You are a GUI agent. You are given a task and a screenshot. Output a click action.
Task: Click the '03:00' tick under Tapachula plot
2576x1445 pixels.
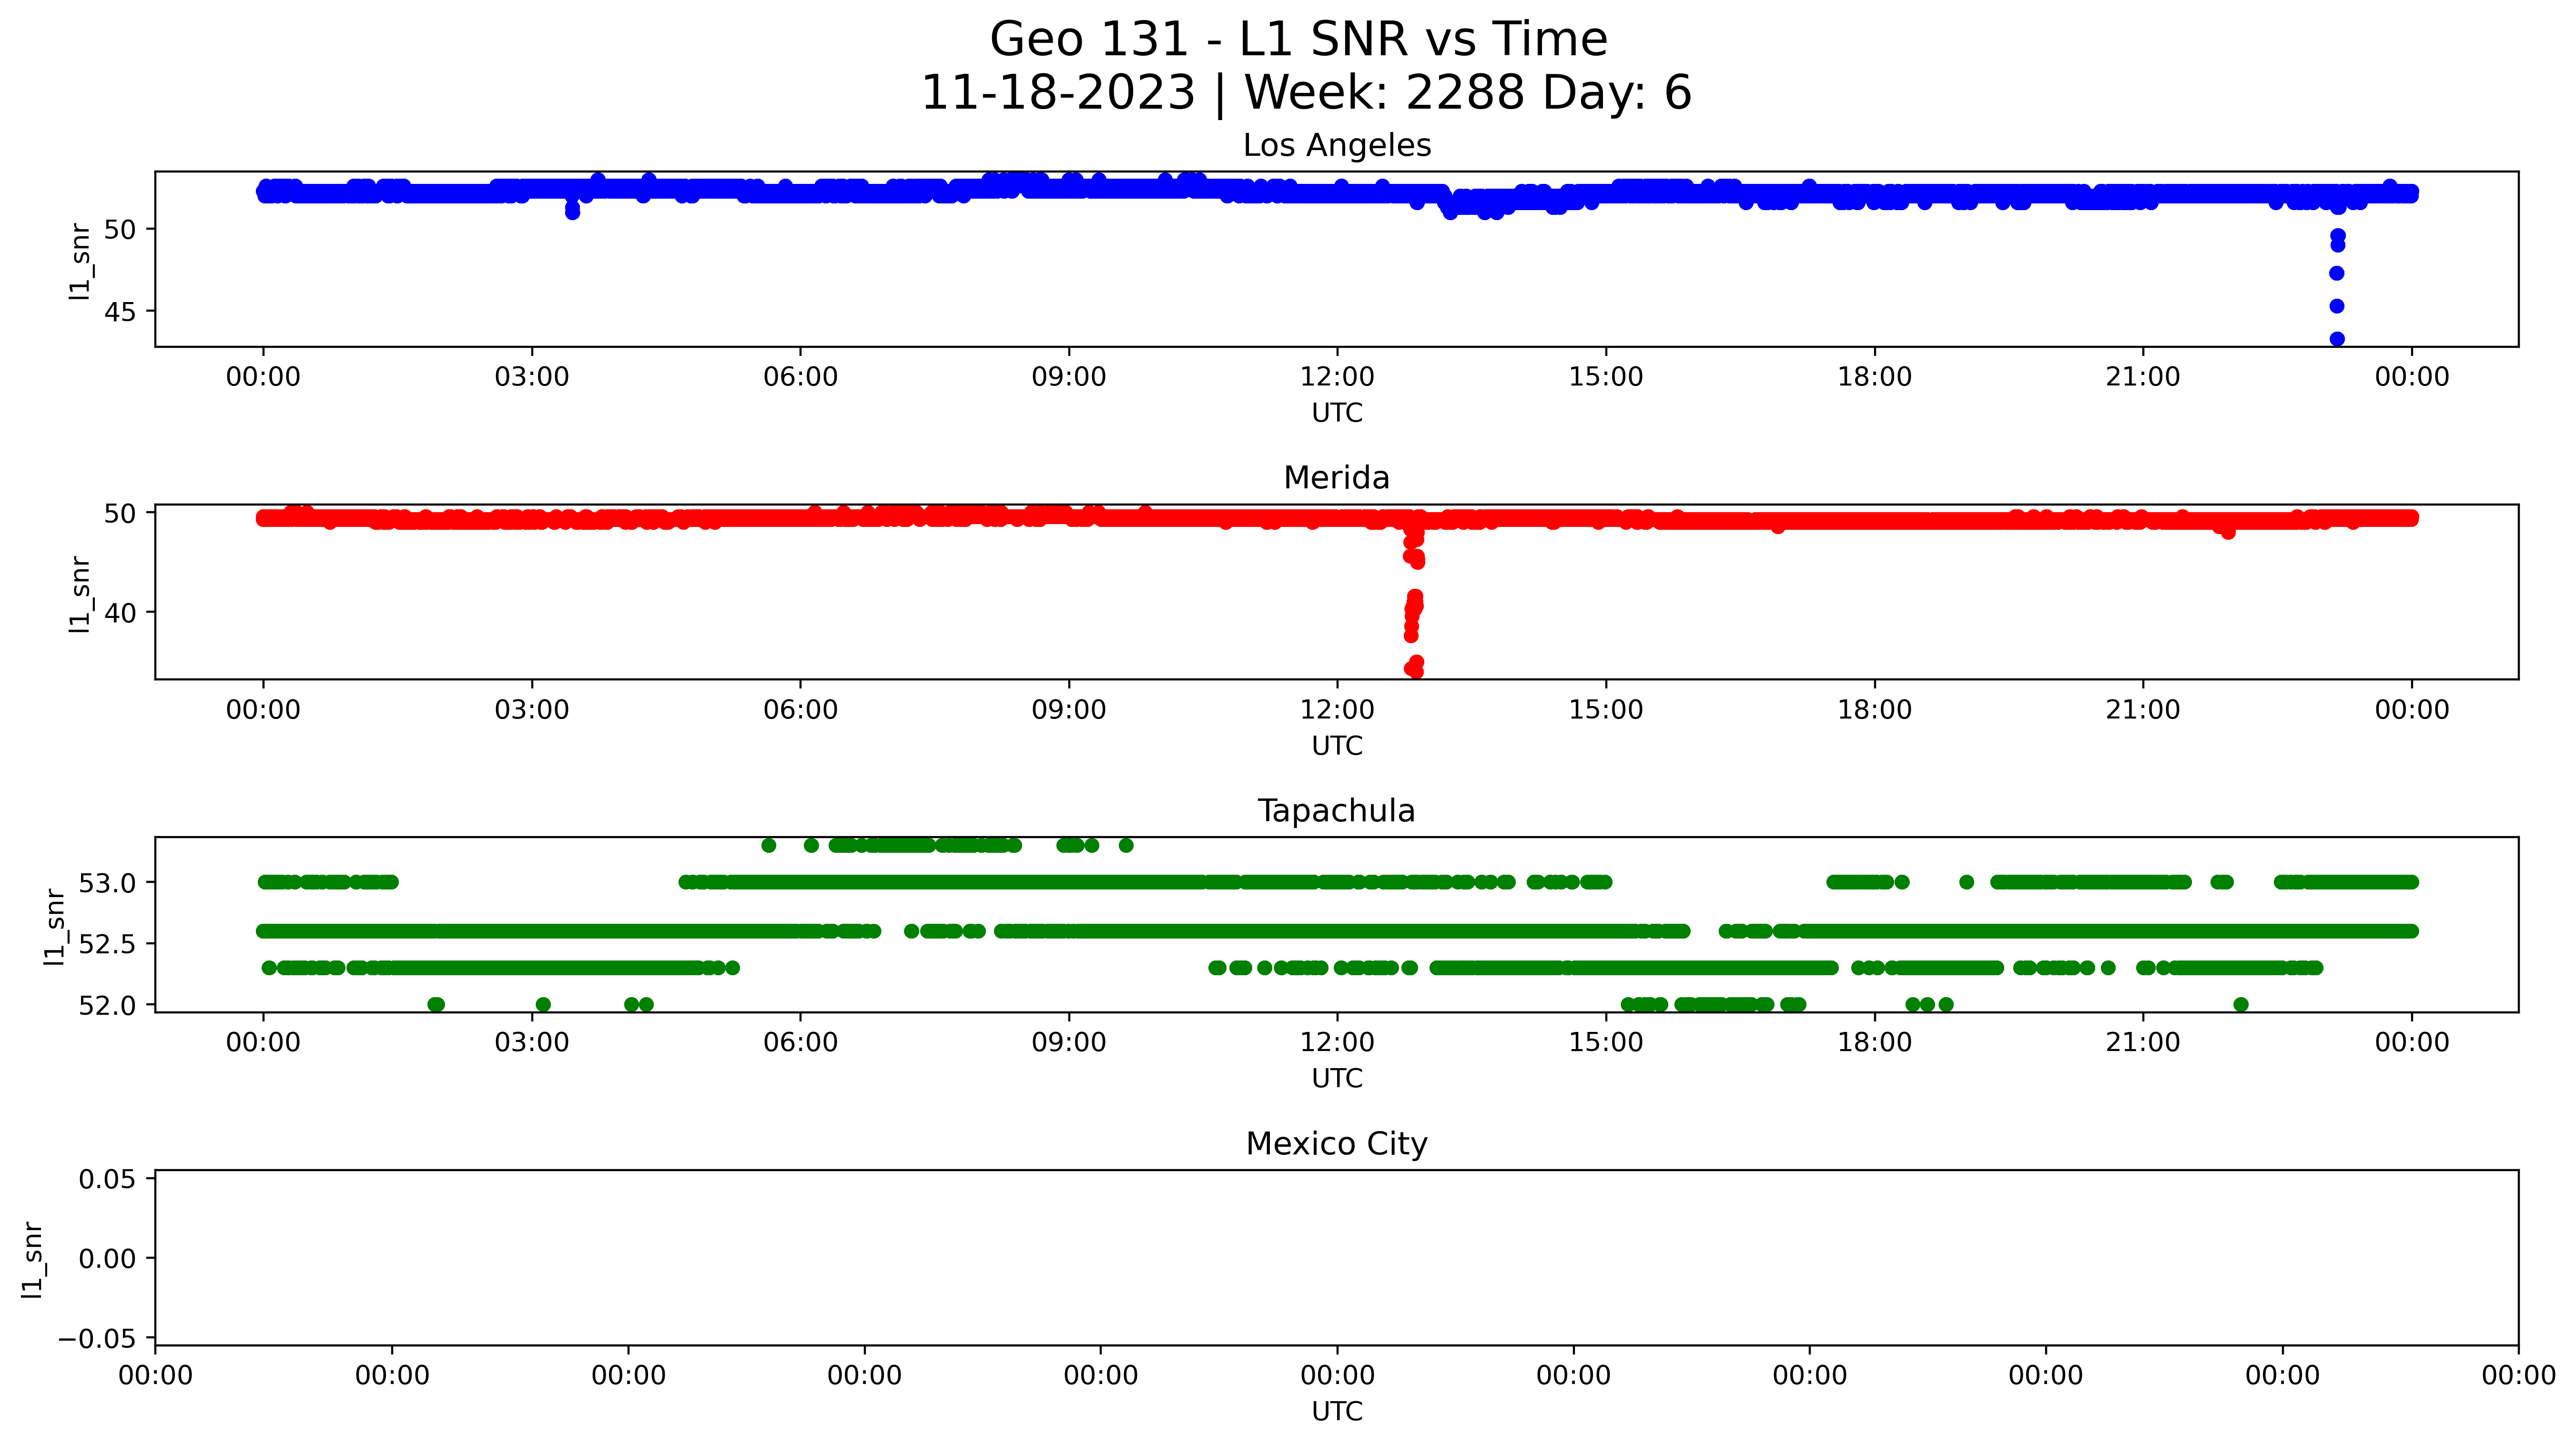pos(532,1043)
